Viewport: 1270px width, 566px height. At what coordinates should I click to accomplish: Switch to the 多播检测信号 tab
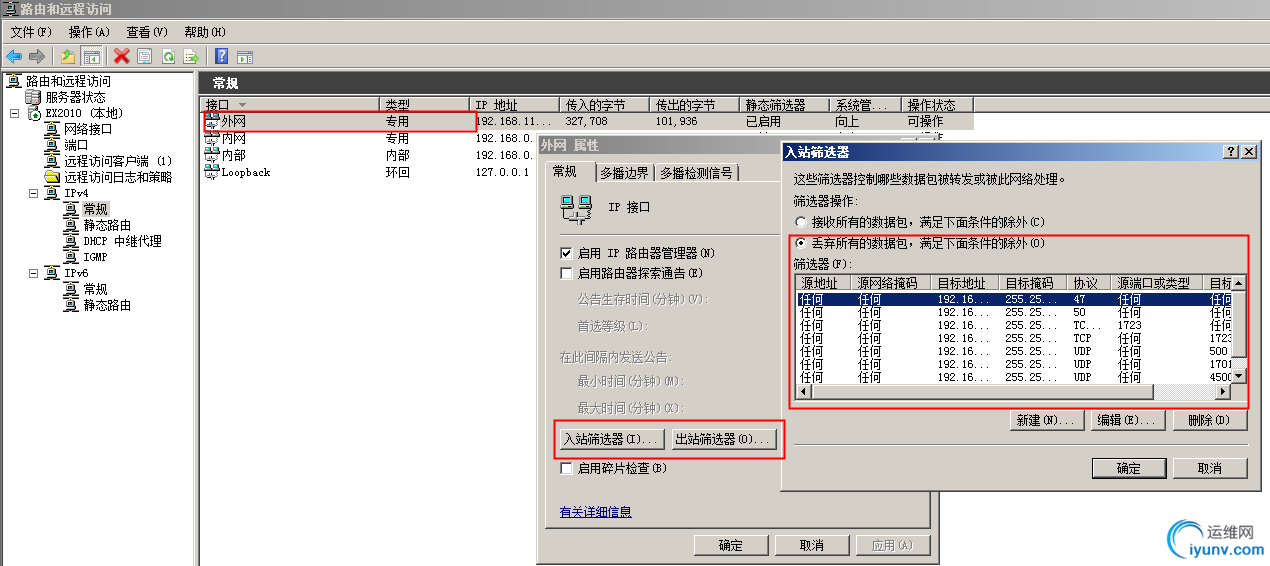click(697, 172)
